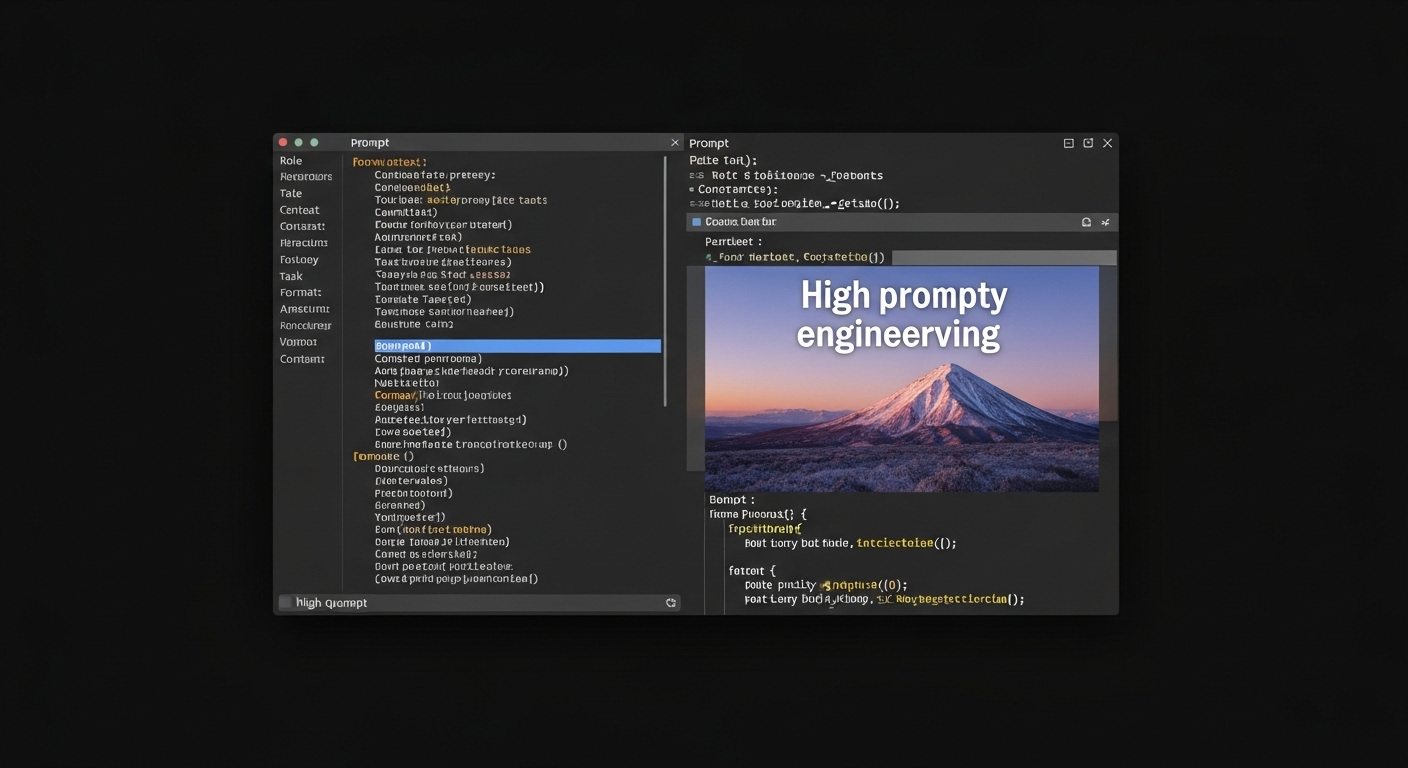Click the "Coumus Den fur" section header label
The width and height of the screenshot is (1408, 768).
click(x=740, y=222)
